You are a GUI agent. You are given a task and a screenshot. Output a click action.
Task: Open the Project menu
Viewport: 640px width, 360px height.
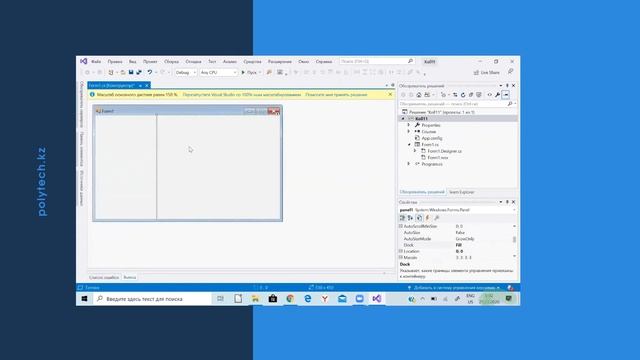click(x=150, y=62)
